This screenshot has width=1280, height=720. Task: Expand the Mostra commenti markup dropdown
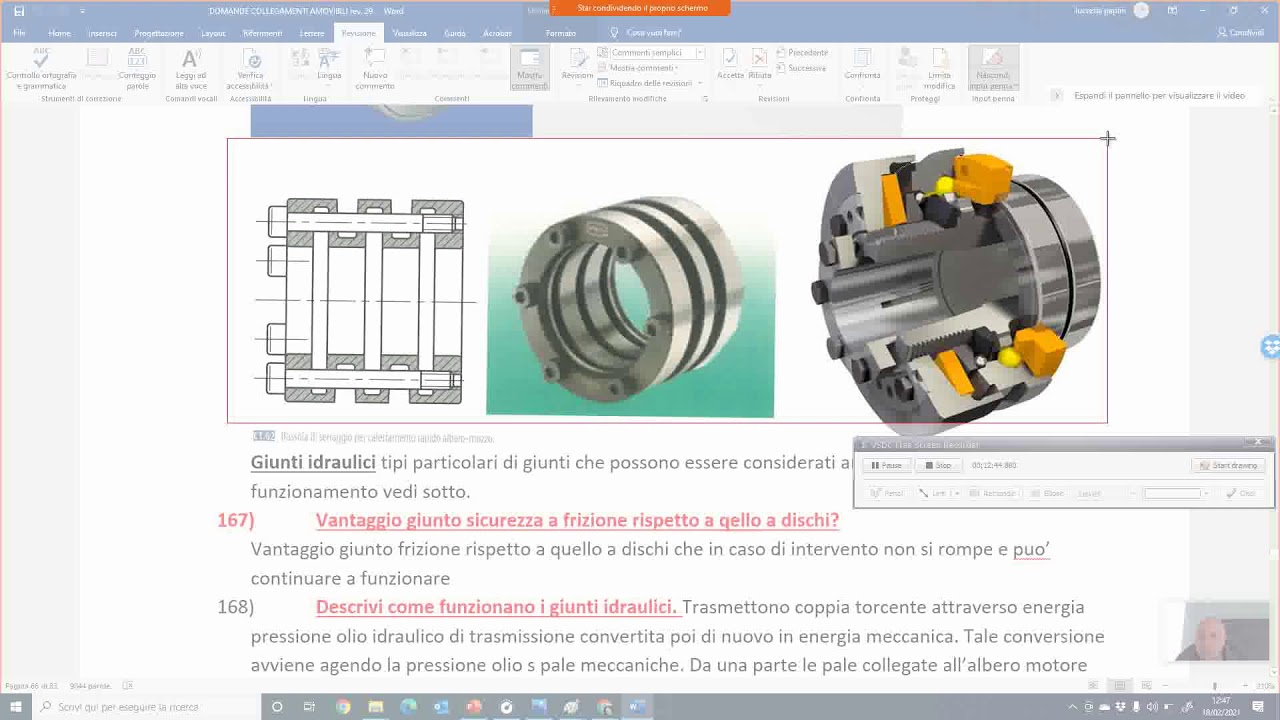tap(642, 68)
